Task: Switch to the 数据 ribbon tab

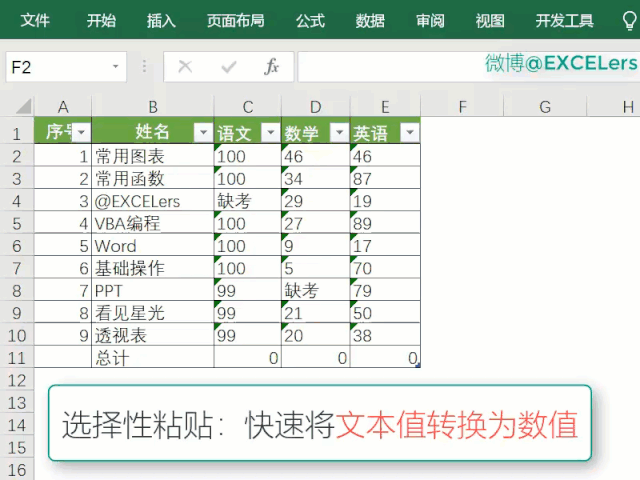Action: pos(370,20)
